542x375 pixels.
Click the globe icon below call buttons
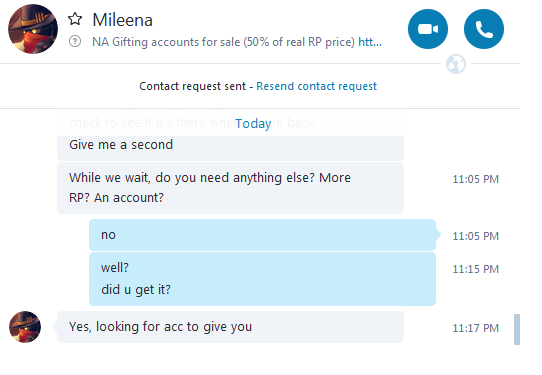pos(456,64)
